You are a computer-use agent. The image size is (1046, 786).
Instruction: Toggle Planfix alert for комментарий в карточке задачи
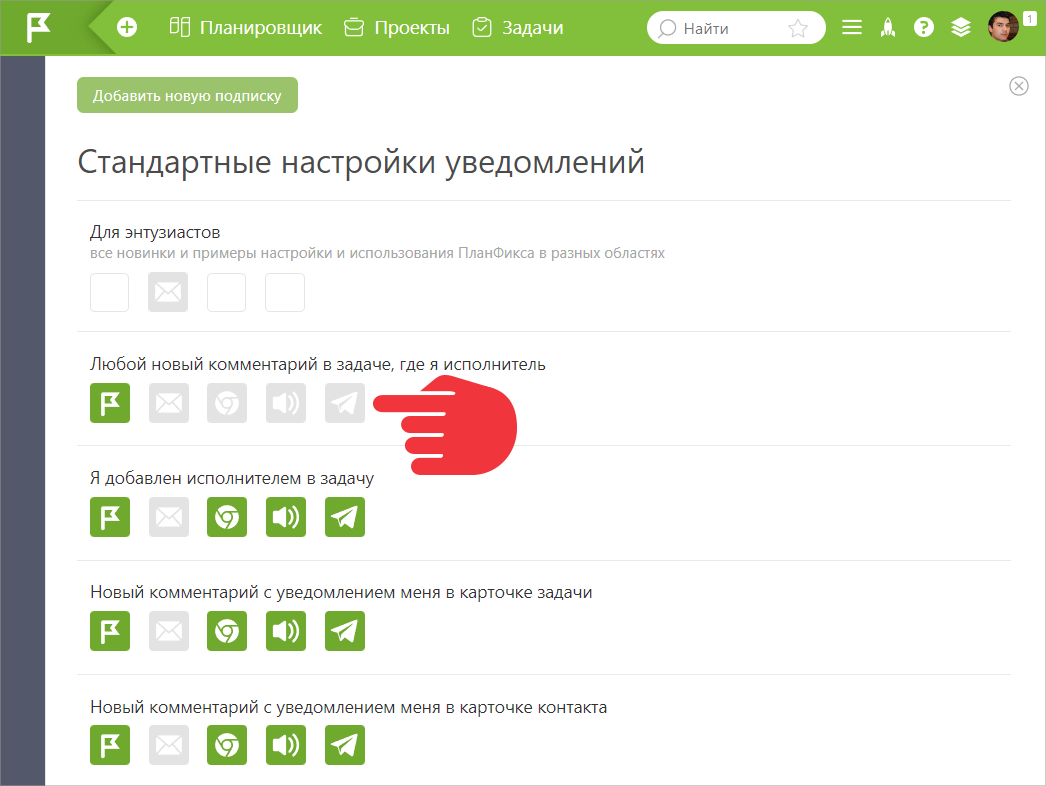110,631
